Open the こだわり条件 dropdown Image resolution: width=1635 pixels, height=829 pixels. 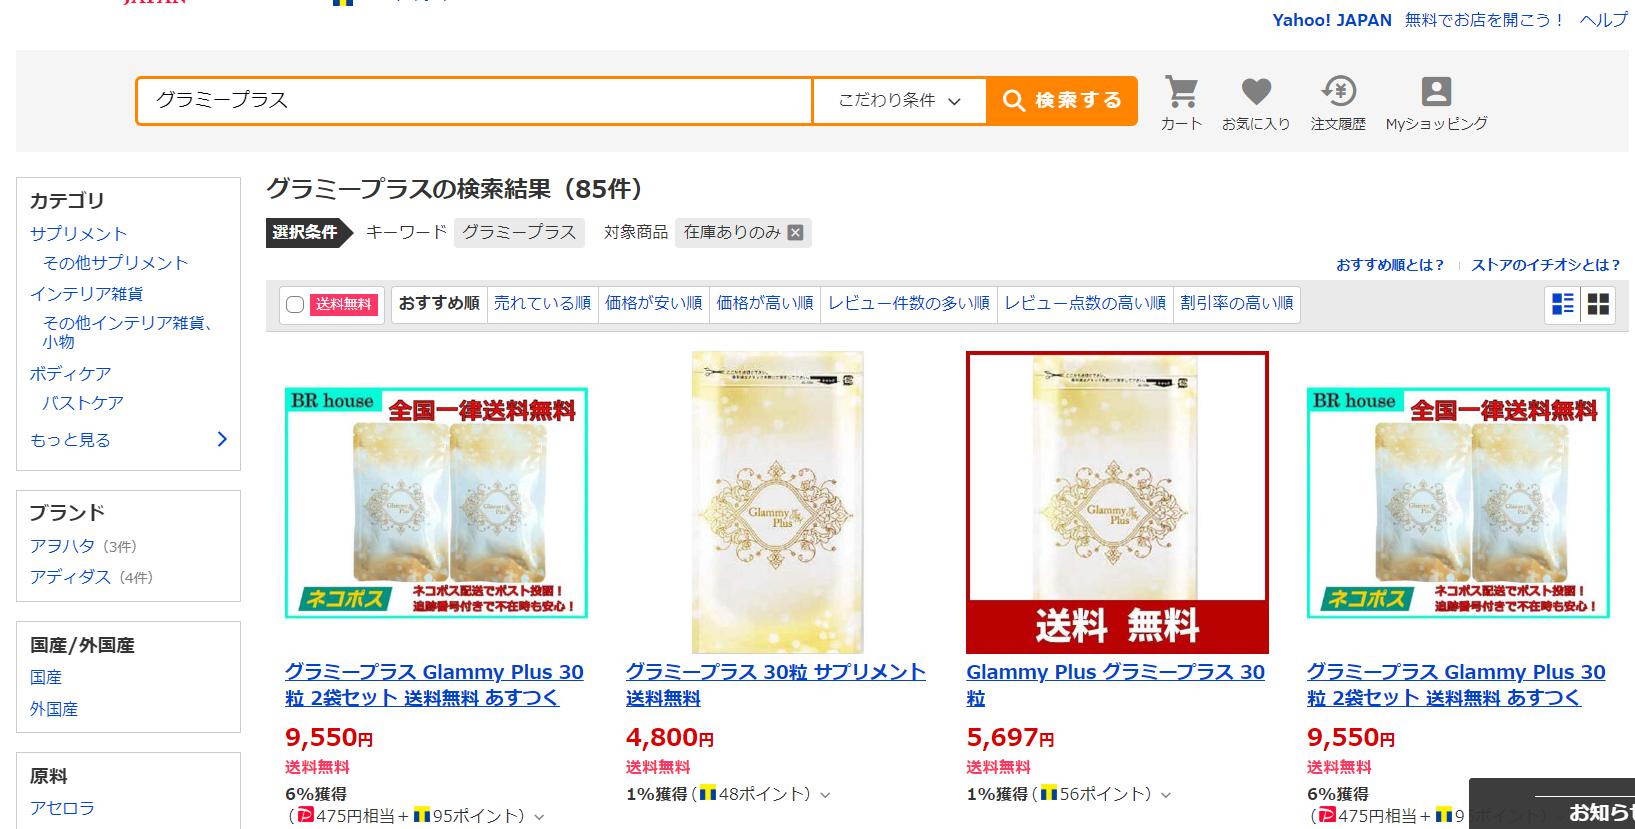point(899,100)
